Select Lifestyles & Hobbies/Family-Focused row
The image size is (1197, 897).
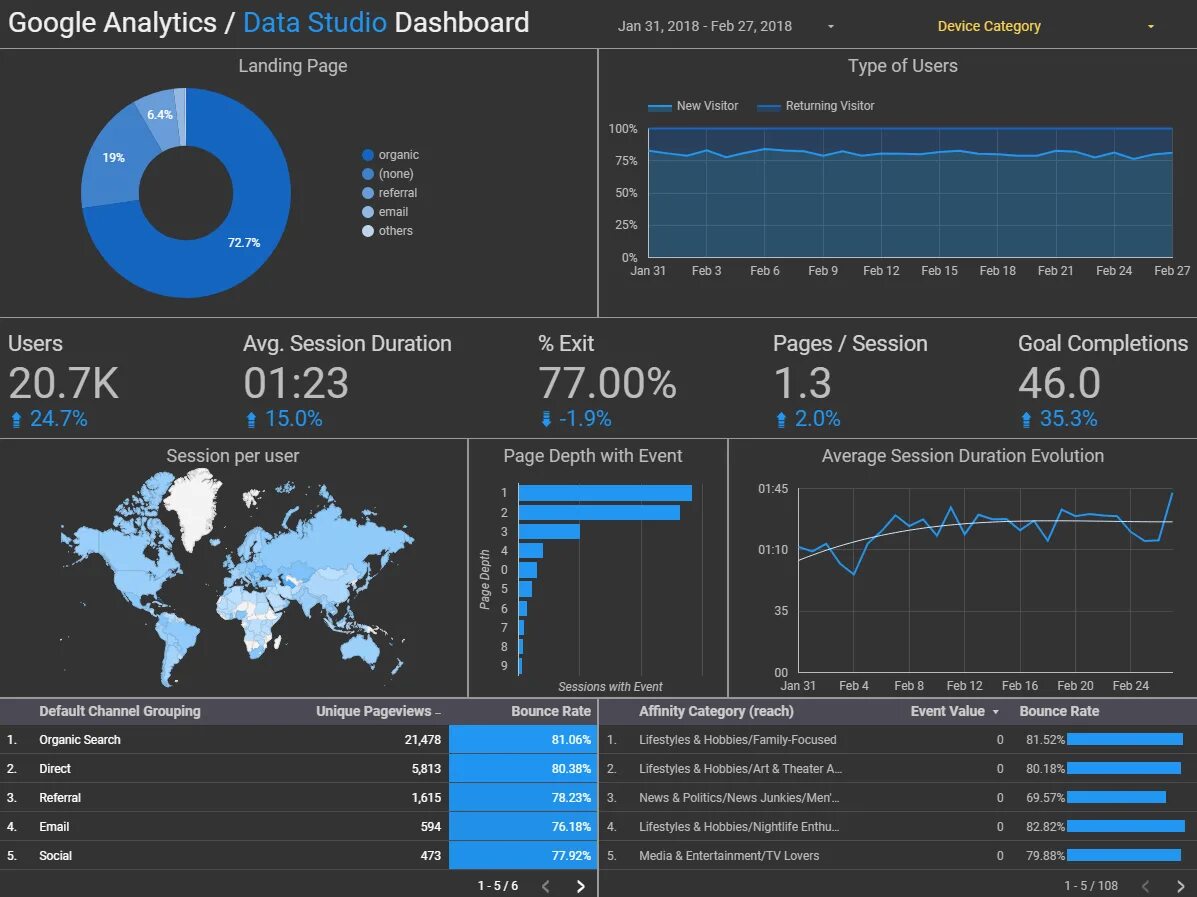[x=898, y=740]
